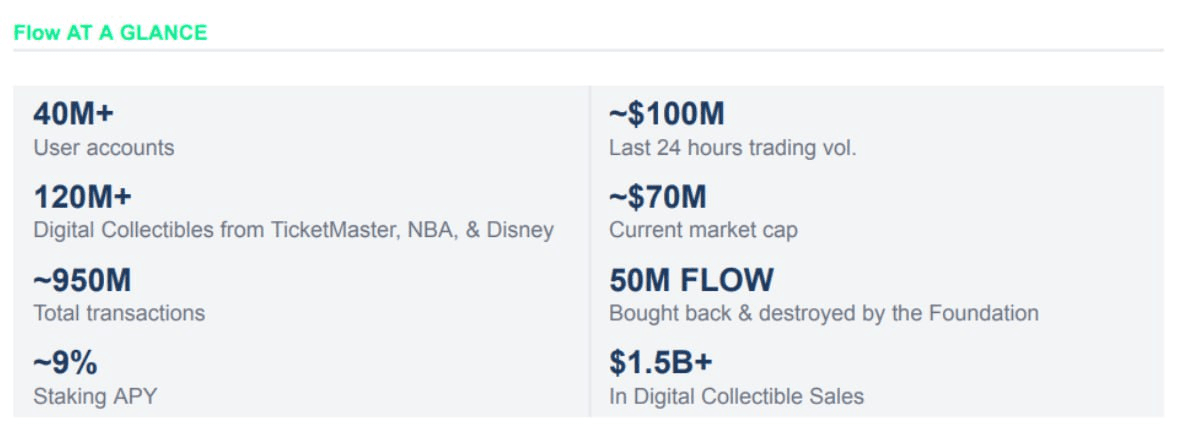Click the Digital Collectibles from TicketMaster label
The height and width of the screenshot is (431, 1183).
(293, 230)
